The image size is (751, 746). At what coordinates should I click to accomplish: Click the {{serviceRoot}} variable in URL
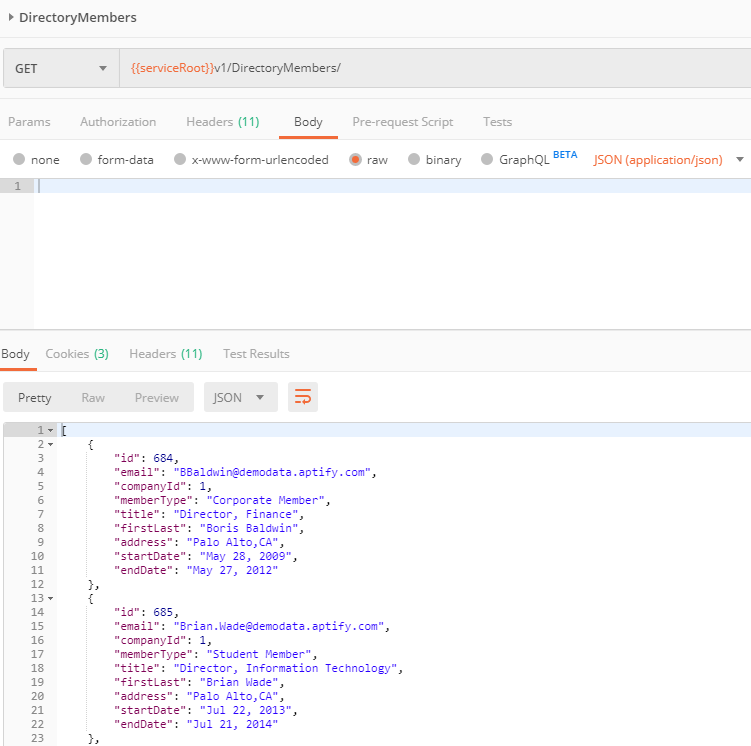pos(172,68)
